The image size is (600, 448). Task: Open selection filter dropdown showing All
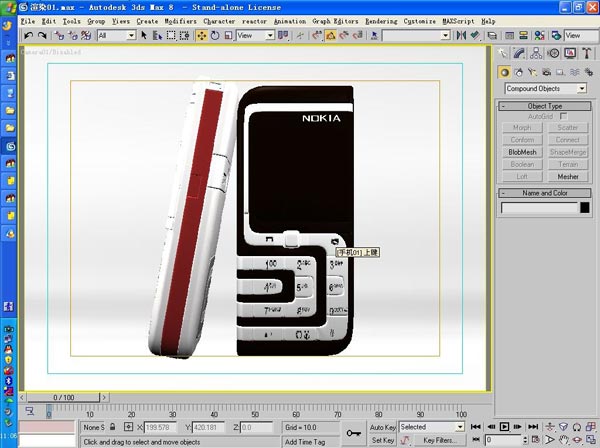(x=117, y=36)
